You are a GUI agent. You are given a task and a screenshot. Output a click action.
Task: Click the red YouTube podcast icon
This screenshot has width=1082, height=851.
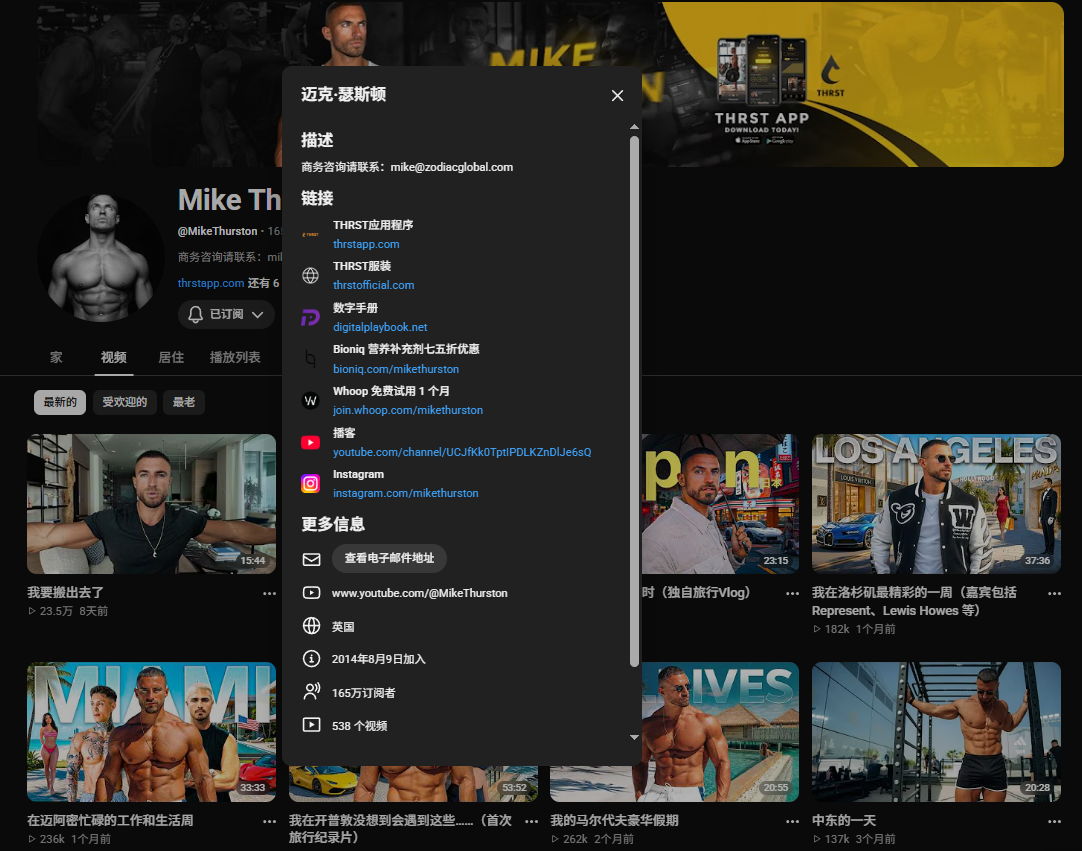click(311, 442)
